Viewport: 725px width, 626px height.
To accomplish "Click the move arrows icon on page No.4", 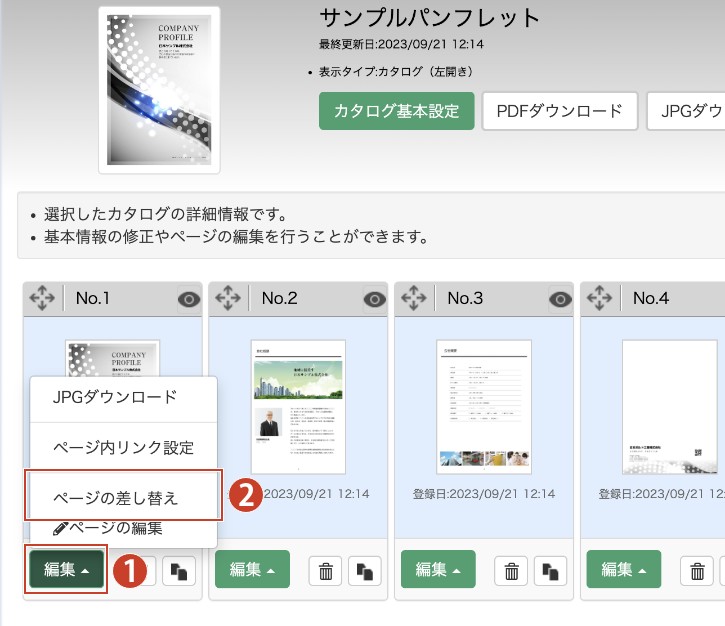I will [599, 298].
